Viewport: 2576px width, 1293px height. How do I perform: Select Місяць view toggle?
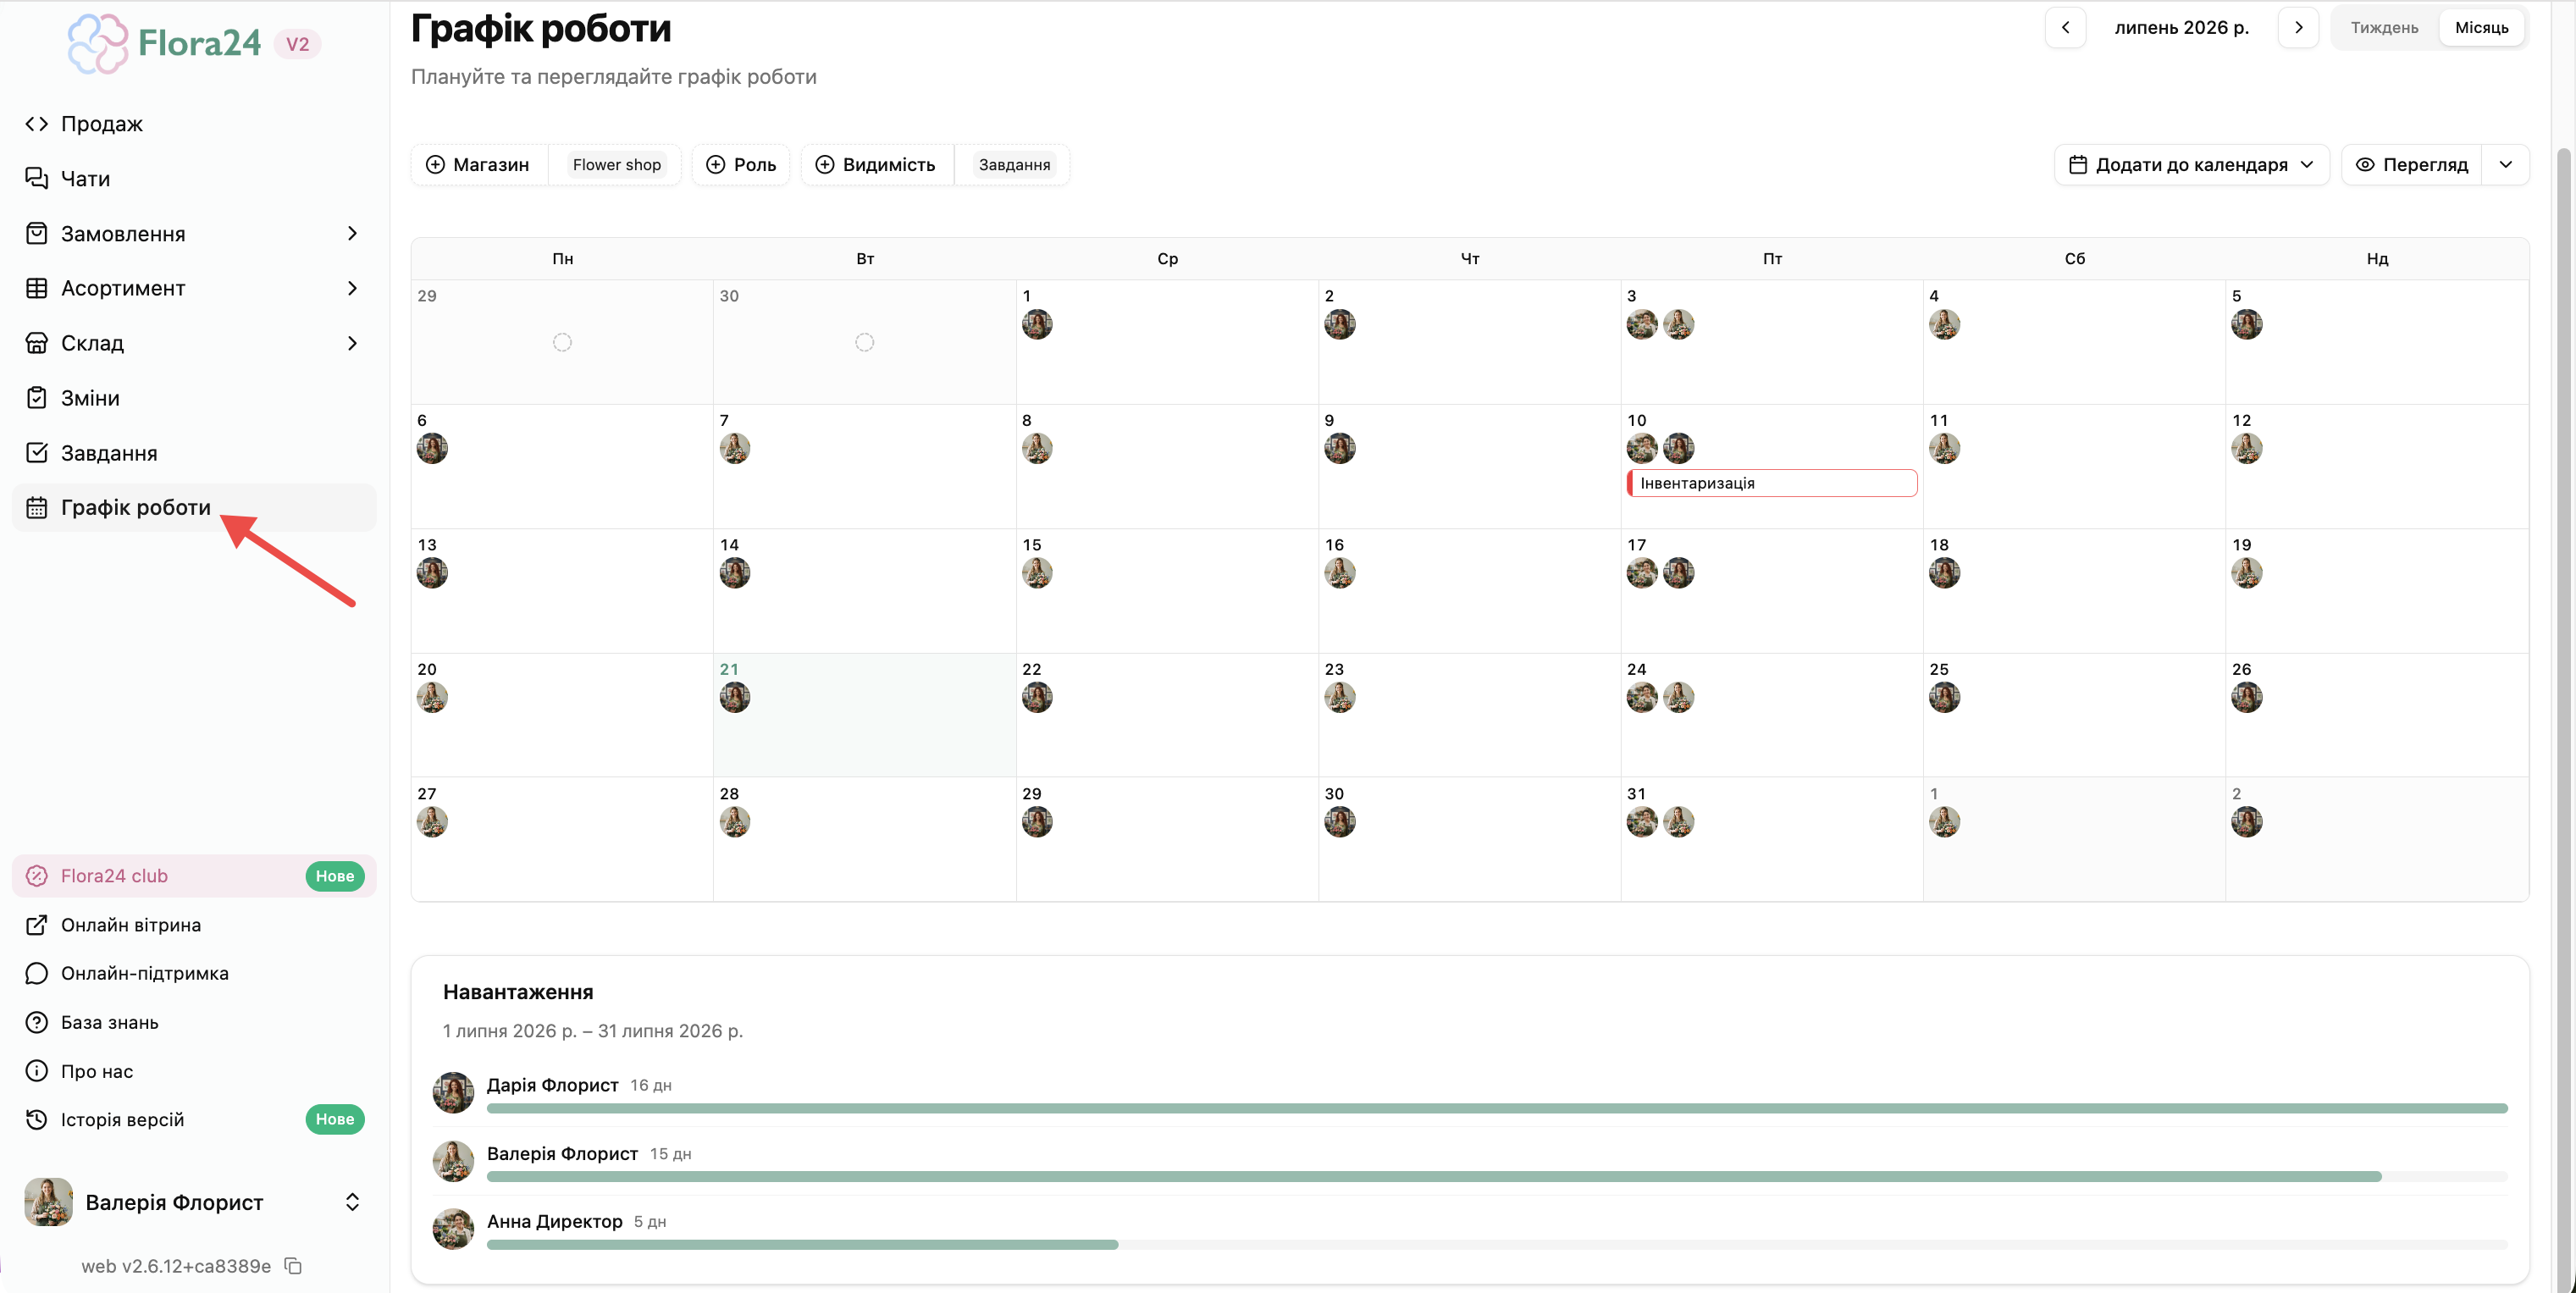pos(2481,28)
